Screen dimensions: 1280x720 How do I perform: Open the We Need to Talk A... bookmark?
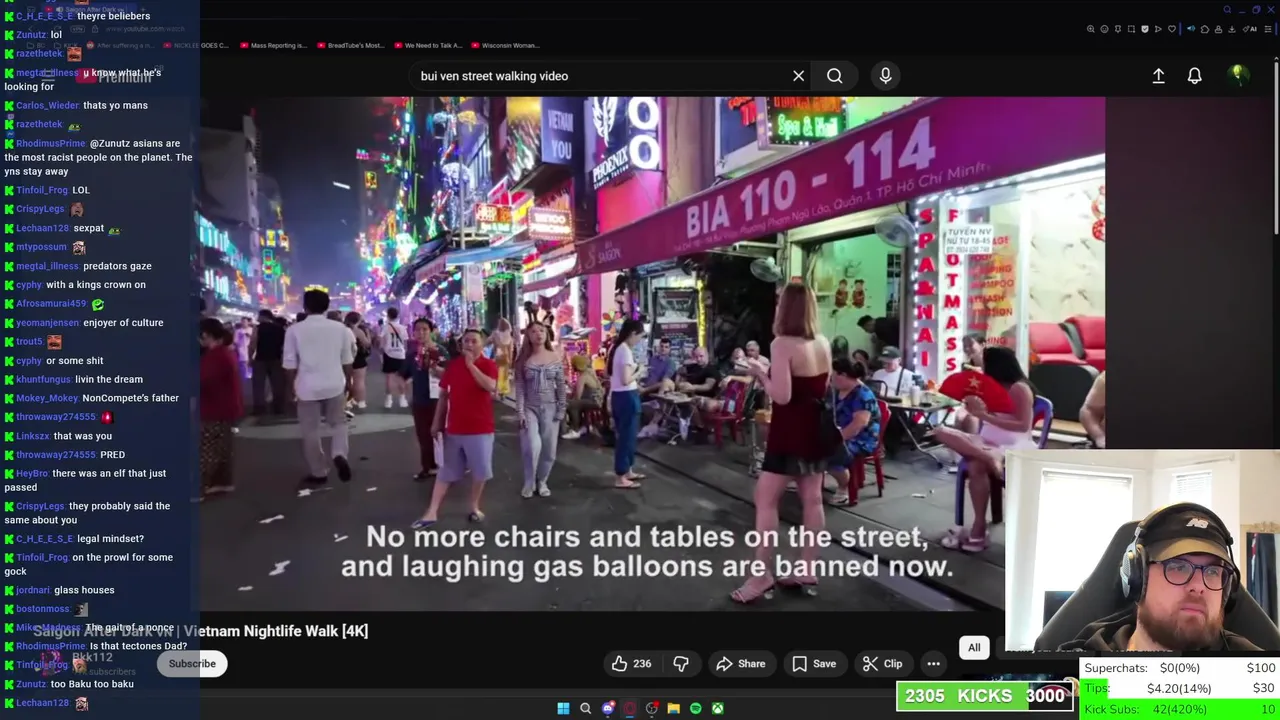(427, 45)
